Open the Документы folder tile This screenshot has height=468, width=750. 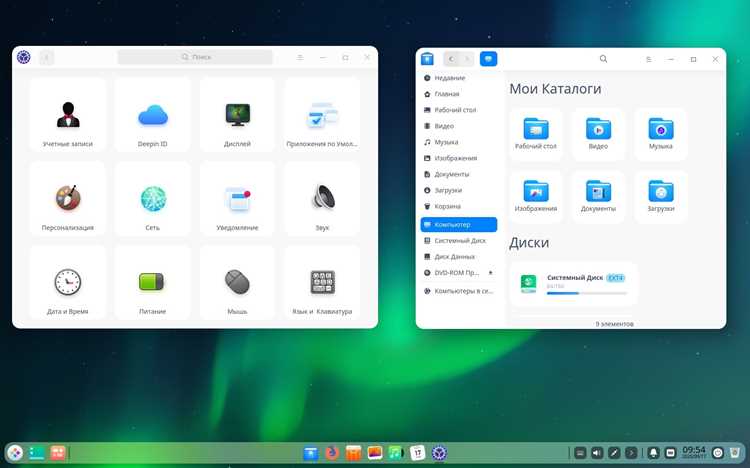coord(598,196)
